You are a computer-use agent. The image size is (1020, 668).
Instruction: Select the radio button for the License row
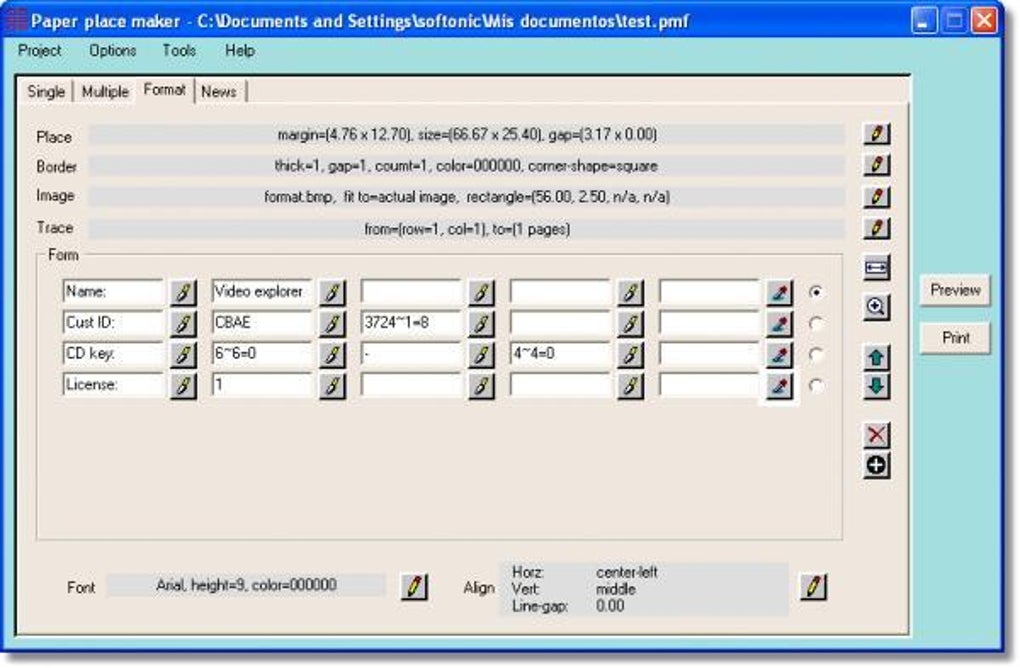tap(816, 386)
